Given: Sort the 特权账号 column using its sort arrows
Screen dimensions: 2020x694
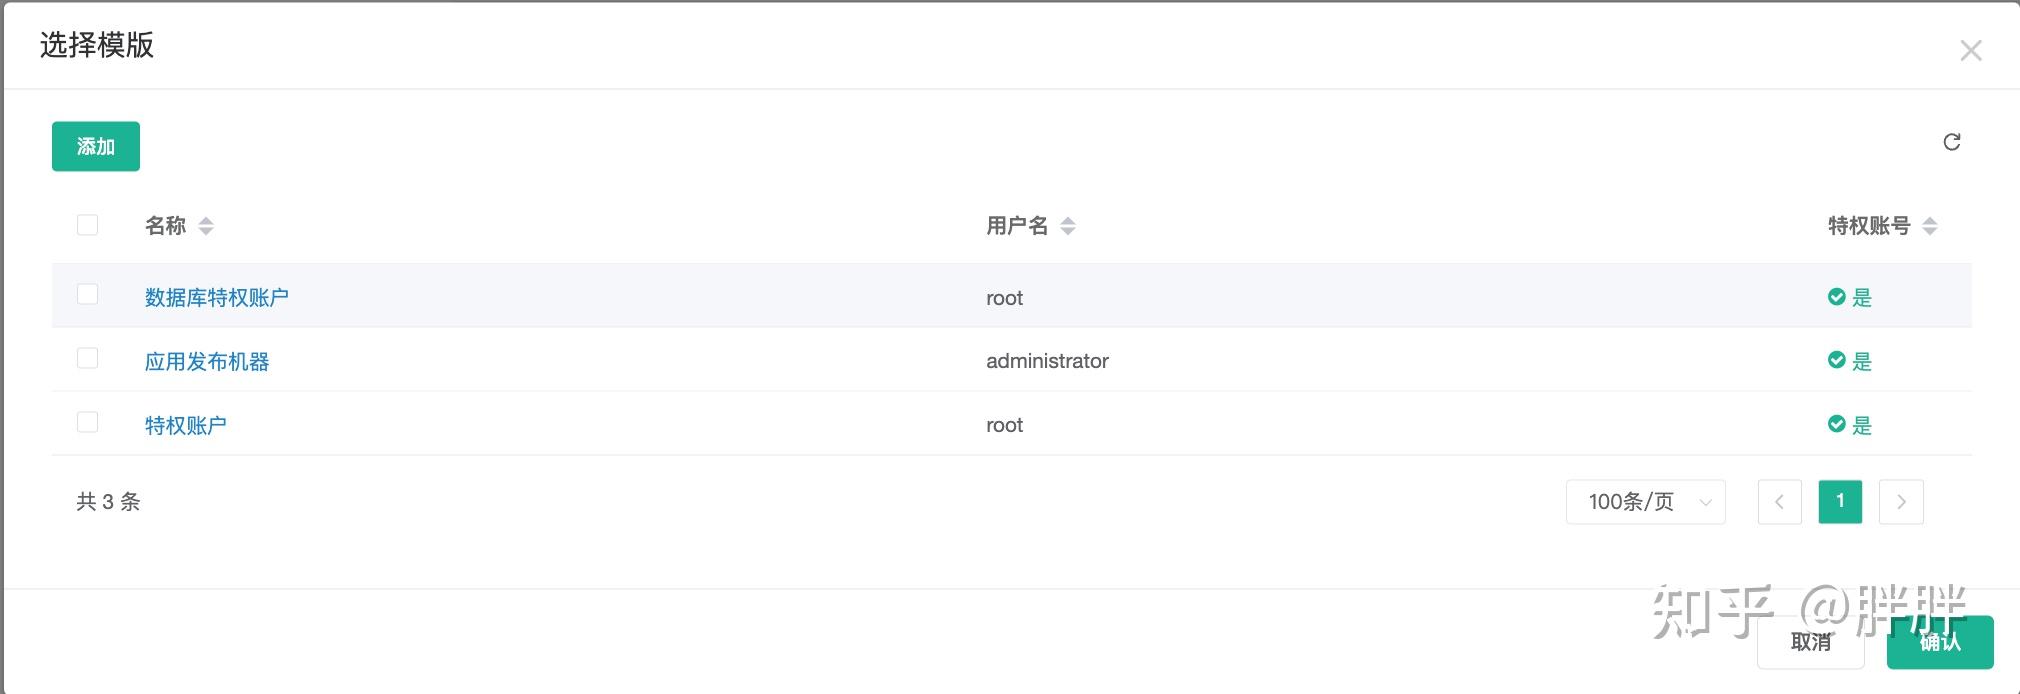Looking at the screenshot, I should [x=1928, y=226].
